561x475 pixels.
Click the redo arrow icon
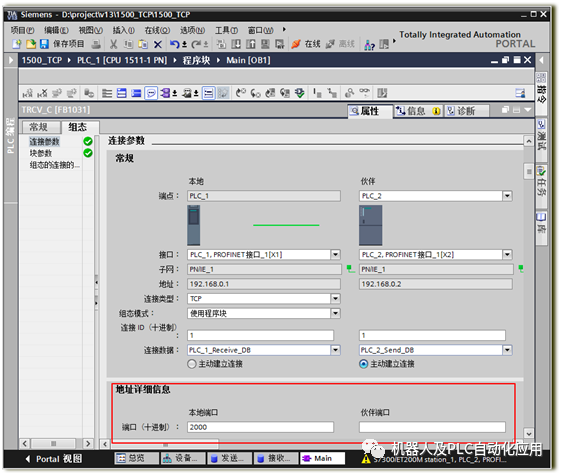pos(196,44)
